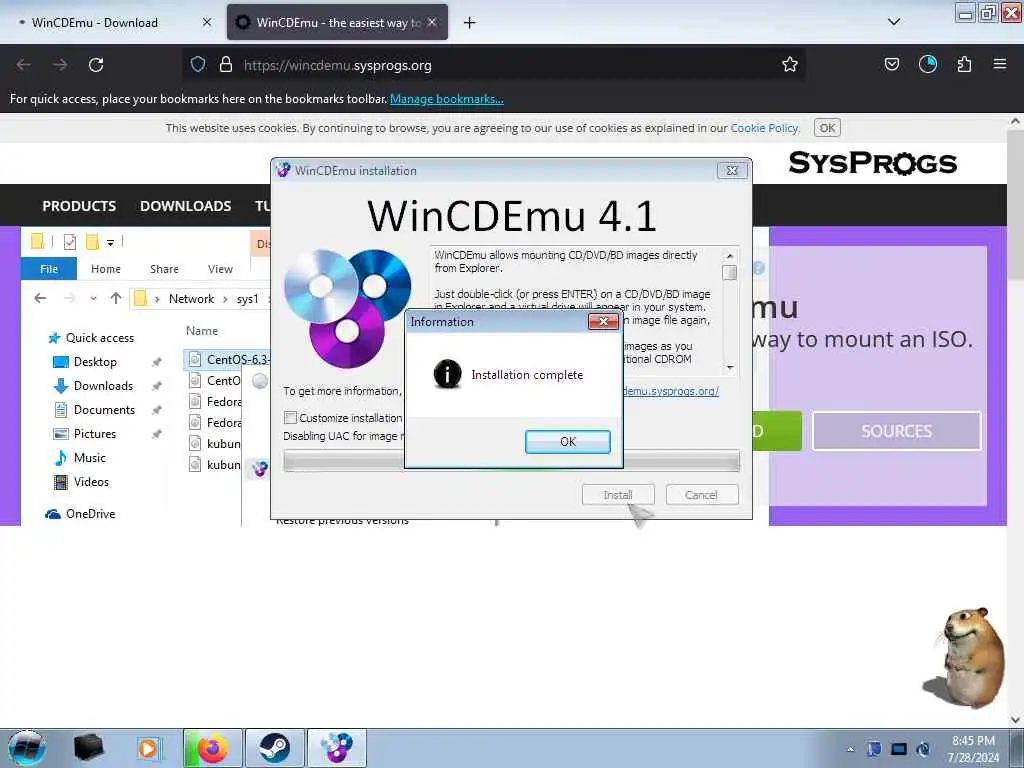
Task: Close the Information dialog with red X
Action: (x=603, y=321)
